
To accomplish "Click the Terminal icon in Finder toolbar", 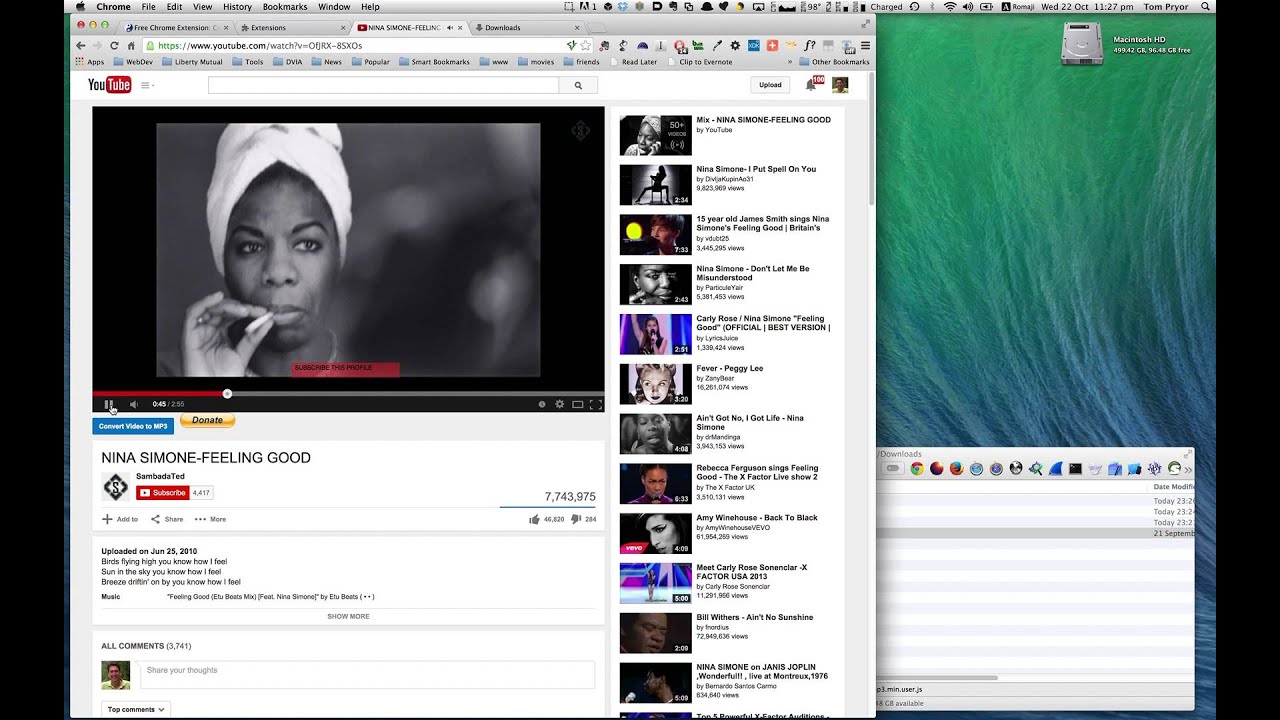I will tap(1075, 468).
